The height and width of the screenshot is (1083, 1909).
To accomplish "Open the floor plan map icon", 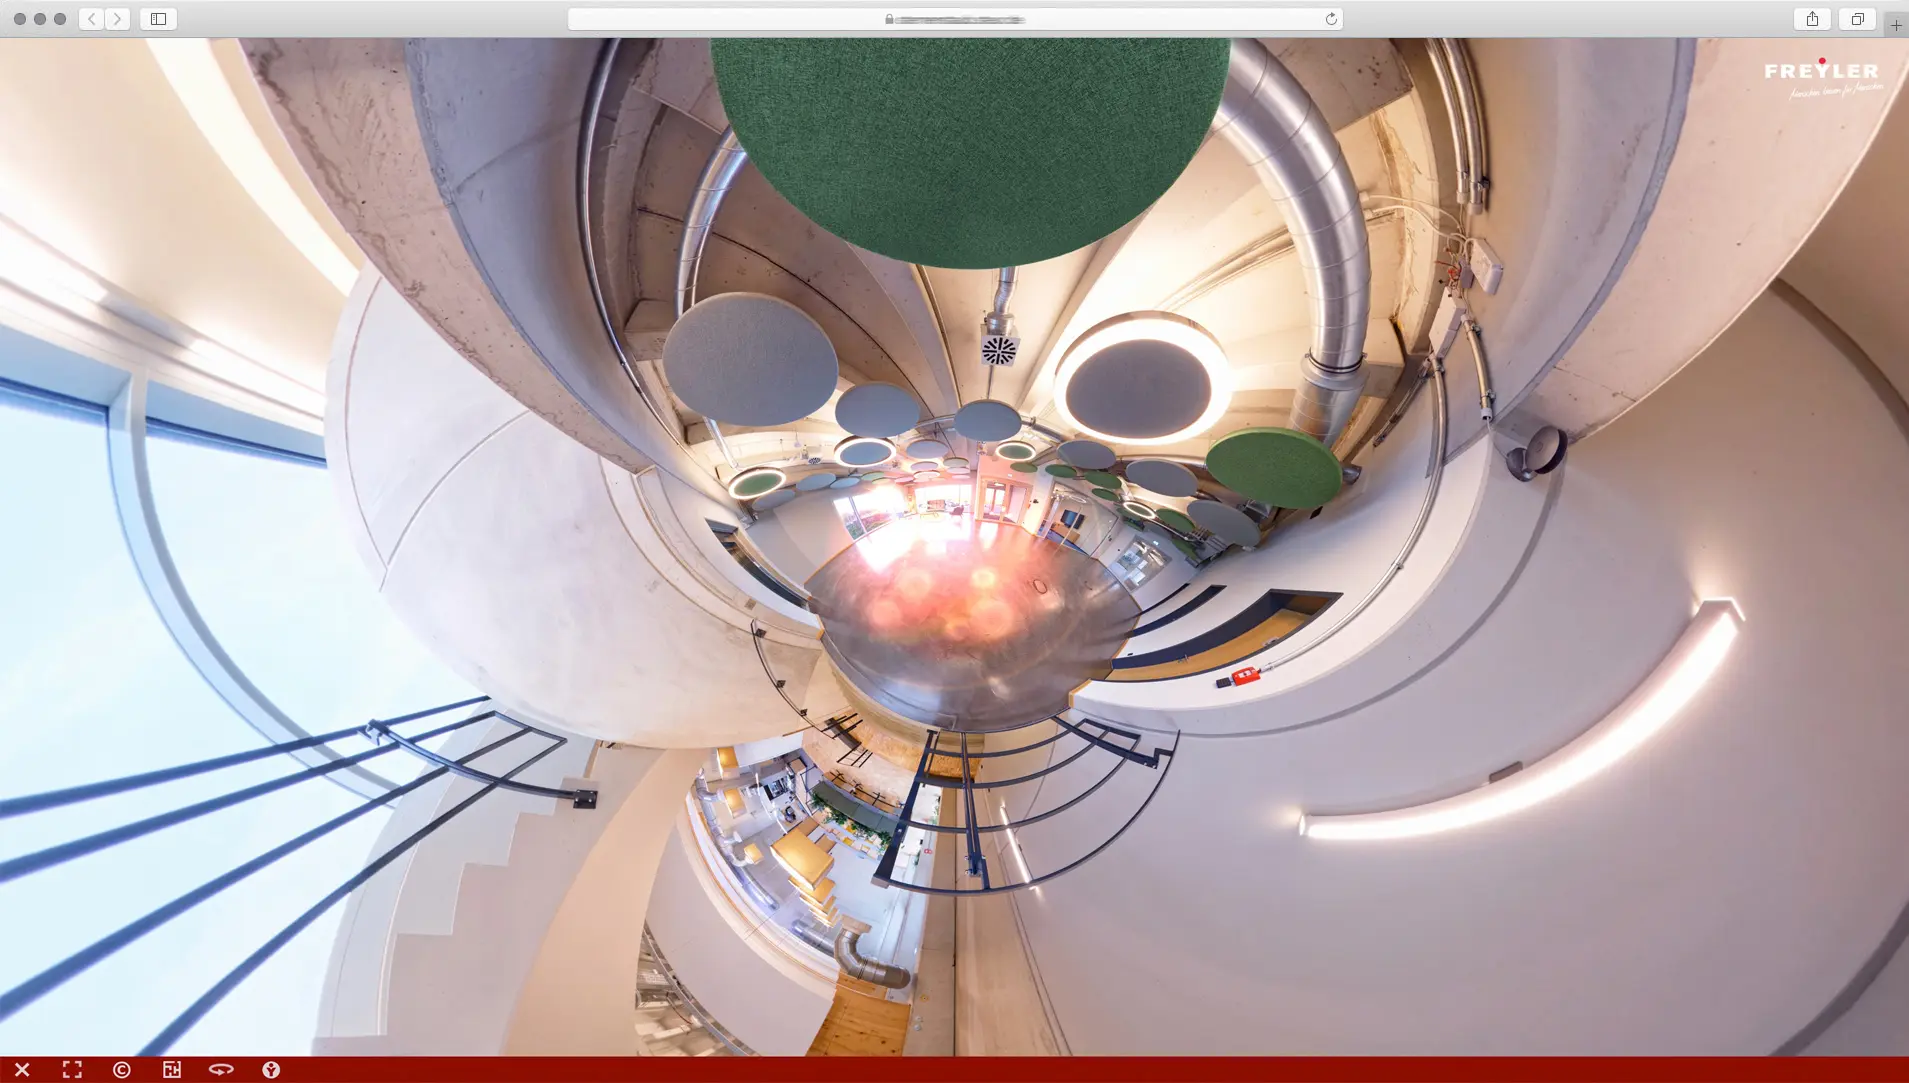I will click(x=172, y=1069).
